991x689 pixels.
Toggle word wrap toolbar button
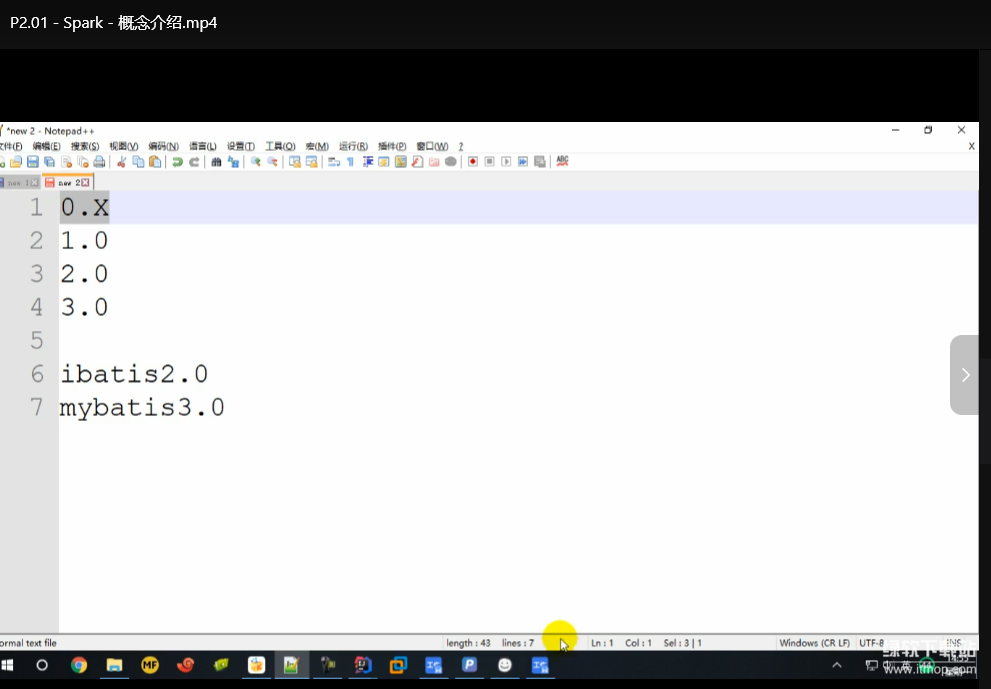pyautogui.click(x=334, y=162)
